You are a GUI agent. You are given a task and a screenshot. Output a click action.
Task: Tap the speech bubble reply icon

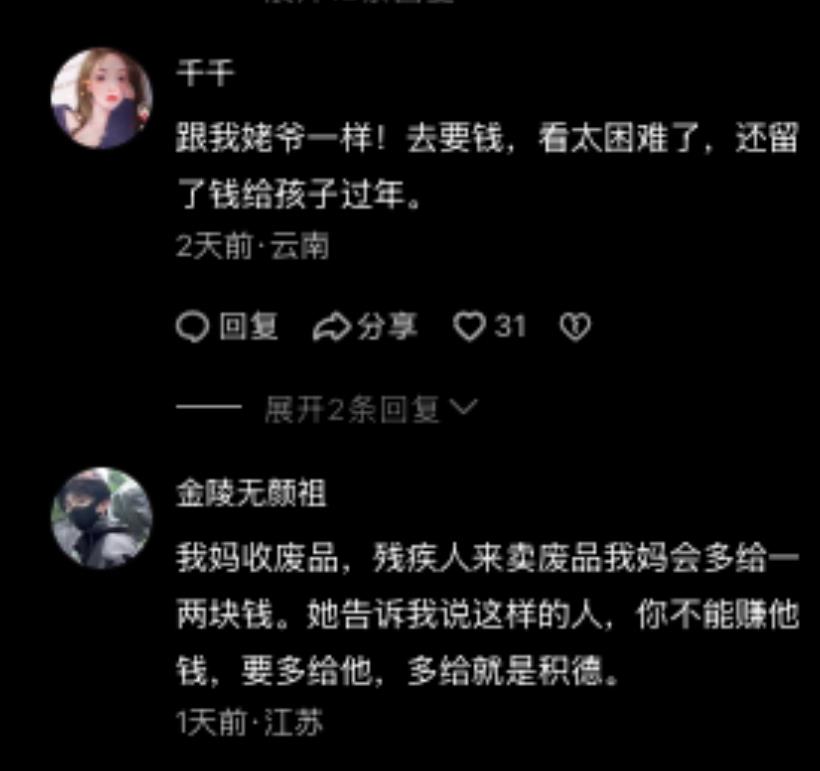pyautogui.click(x=192, y=327)
